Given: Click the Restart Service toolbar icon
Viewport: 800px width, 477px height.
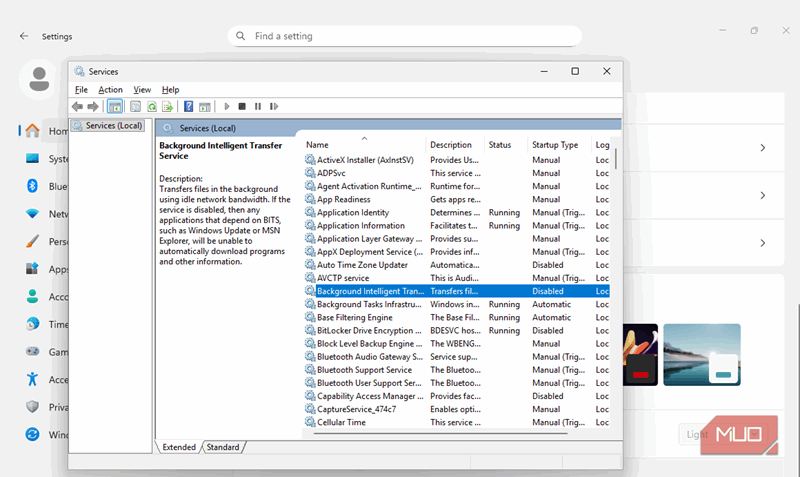Looking at the screenshot, I should point(273,106).
